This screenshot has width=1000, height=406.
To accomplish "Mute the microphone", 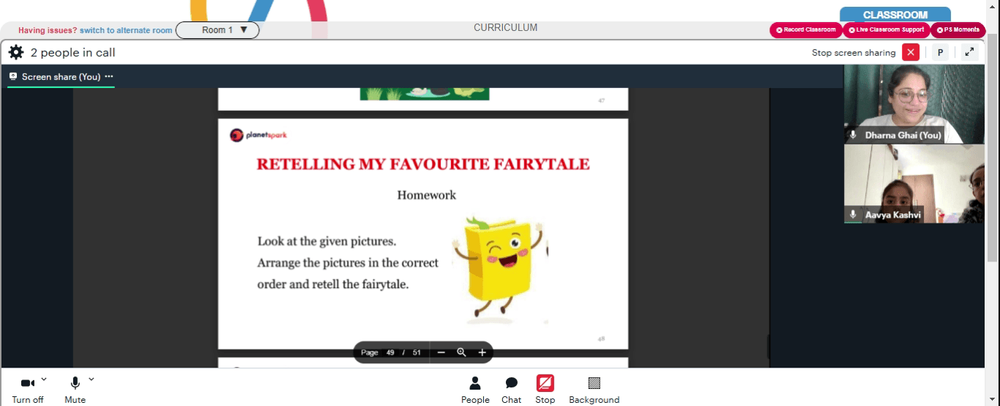I will (75, 389).
